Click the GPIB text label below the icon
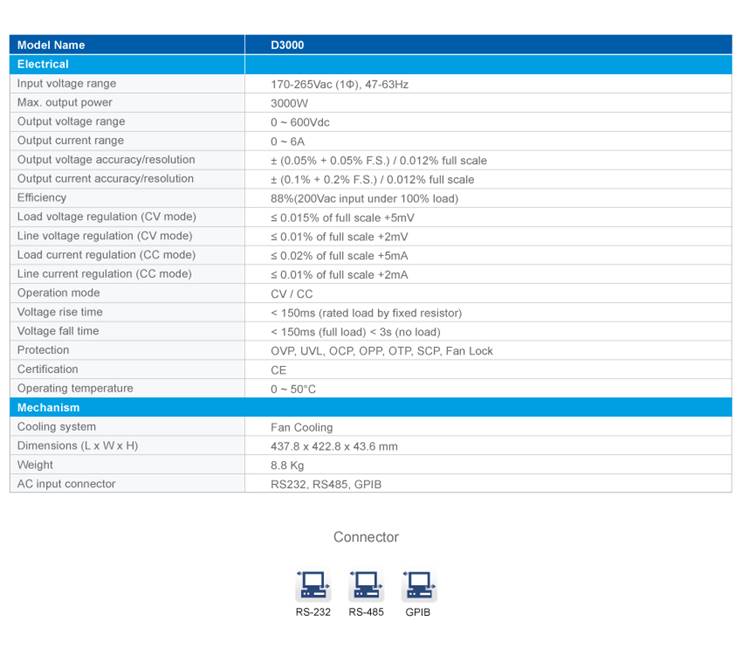Viewport: 742px width, 649px height. pos(418,612)
